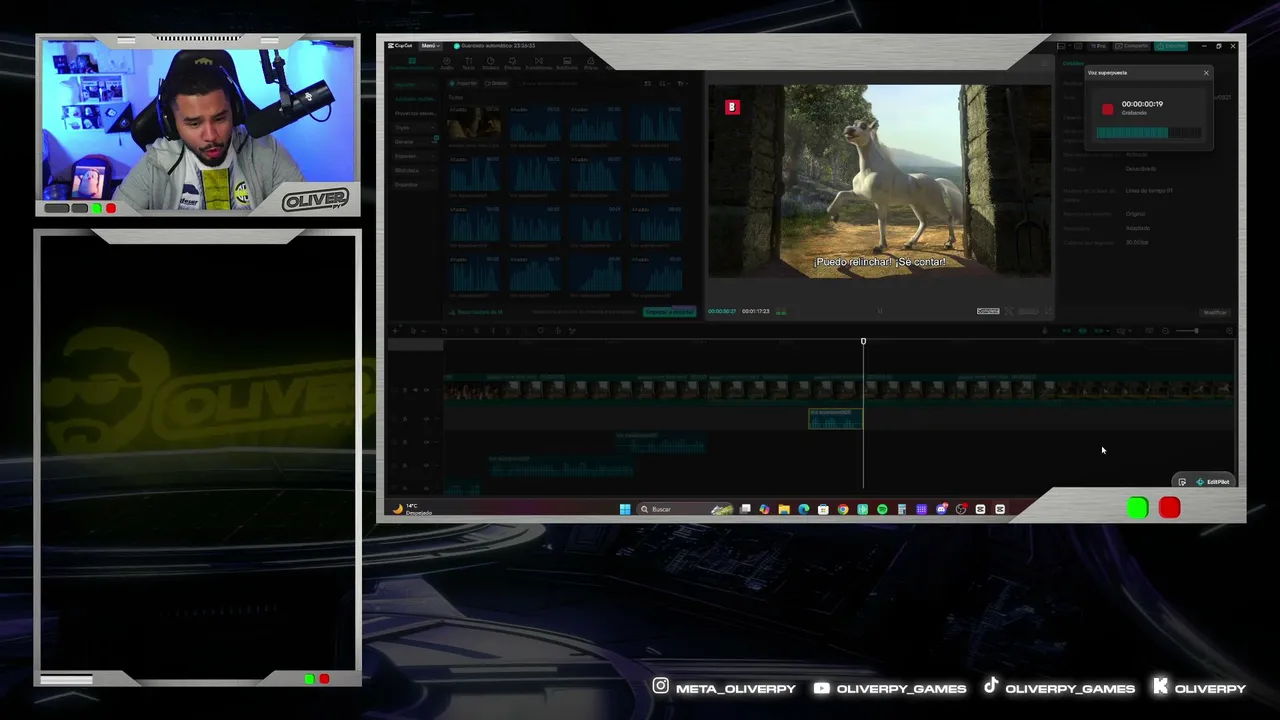Expand the Importar section in the sidebar

click(414, 84)
